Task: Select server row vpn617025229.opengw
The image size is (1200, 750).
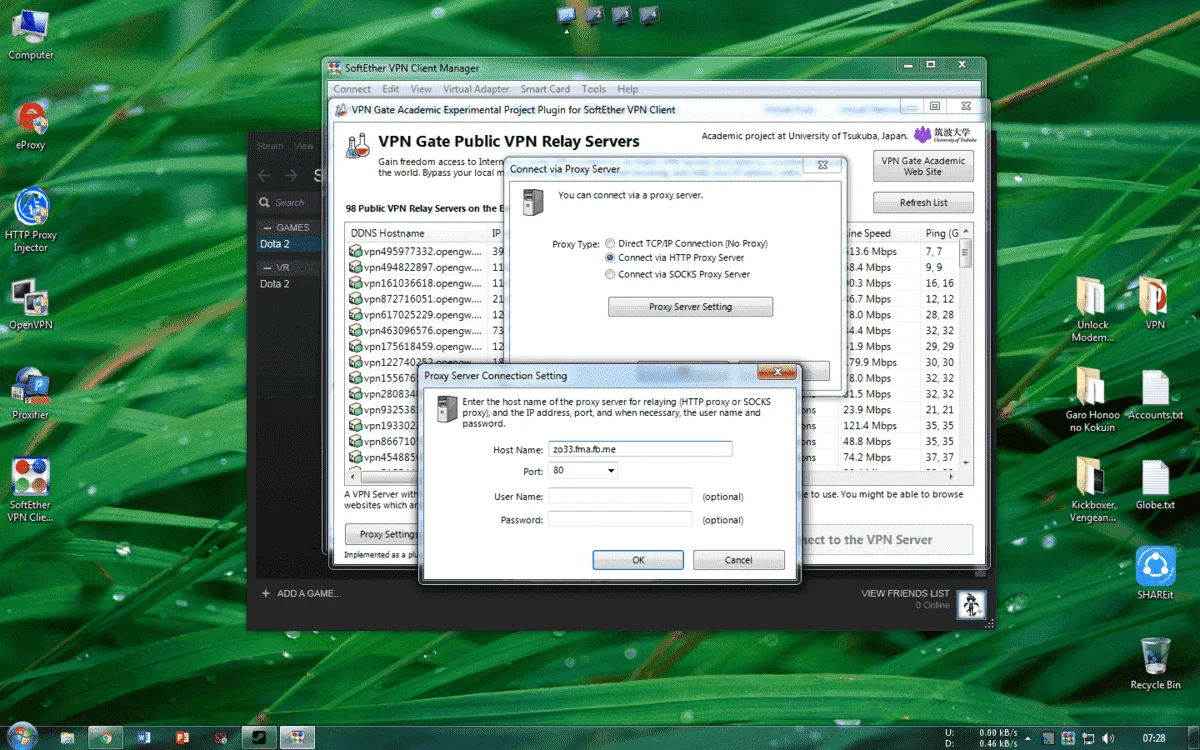Action: pos(416,315)
